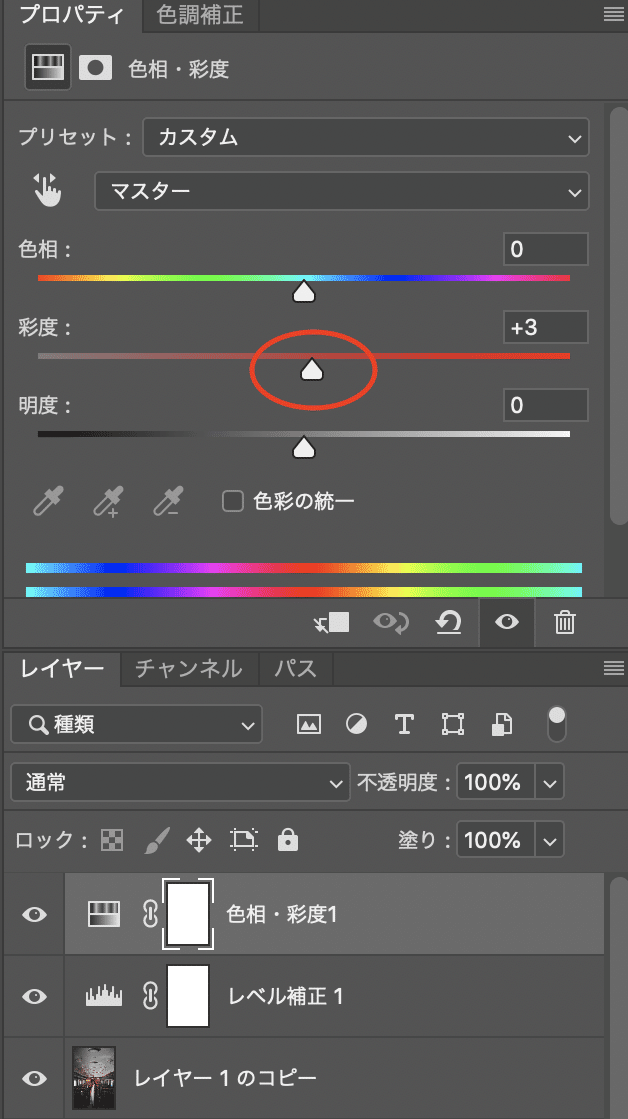This screenshot has height=1119, width=628.
Task: Activate the on-image targeted adjustment hand tool
Action: point(47,191)
